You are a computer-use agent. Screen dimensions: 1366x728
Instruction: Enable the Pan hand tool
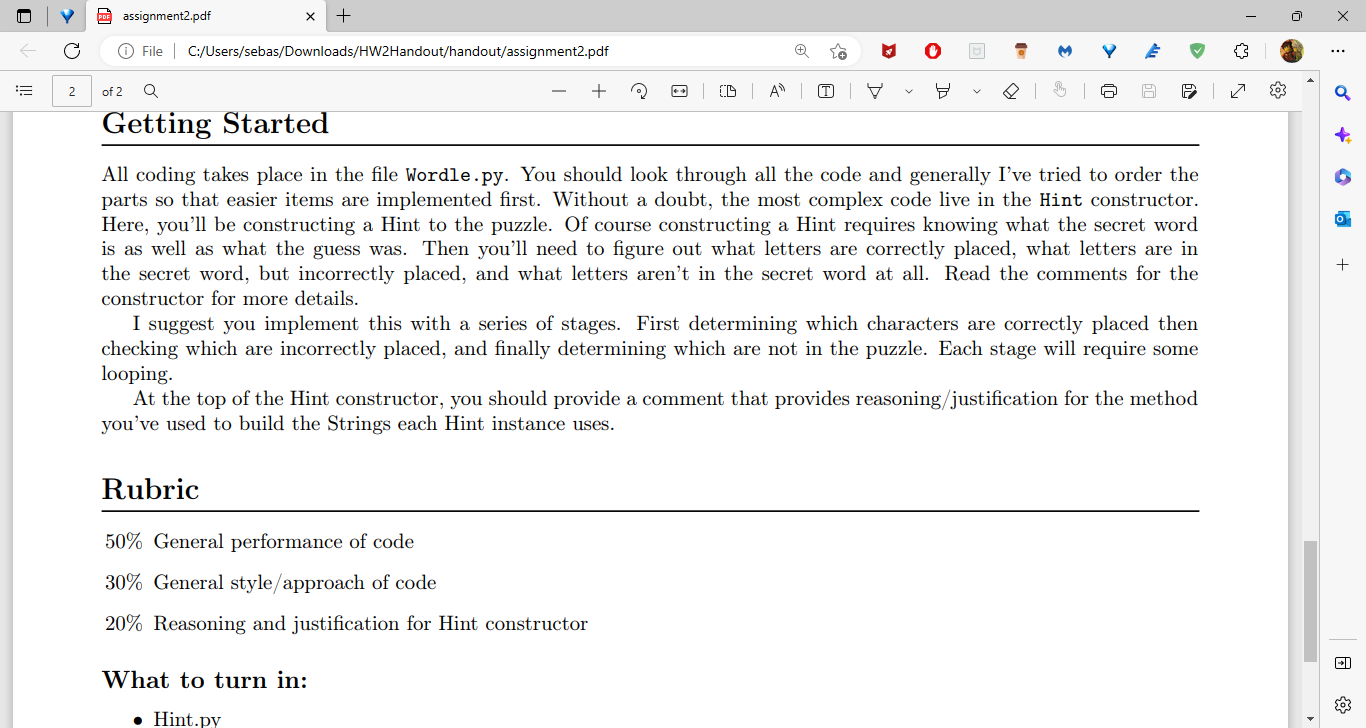1060,90
